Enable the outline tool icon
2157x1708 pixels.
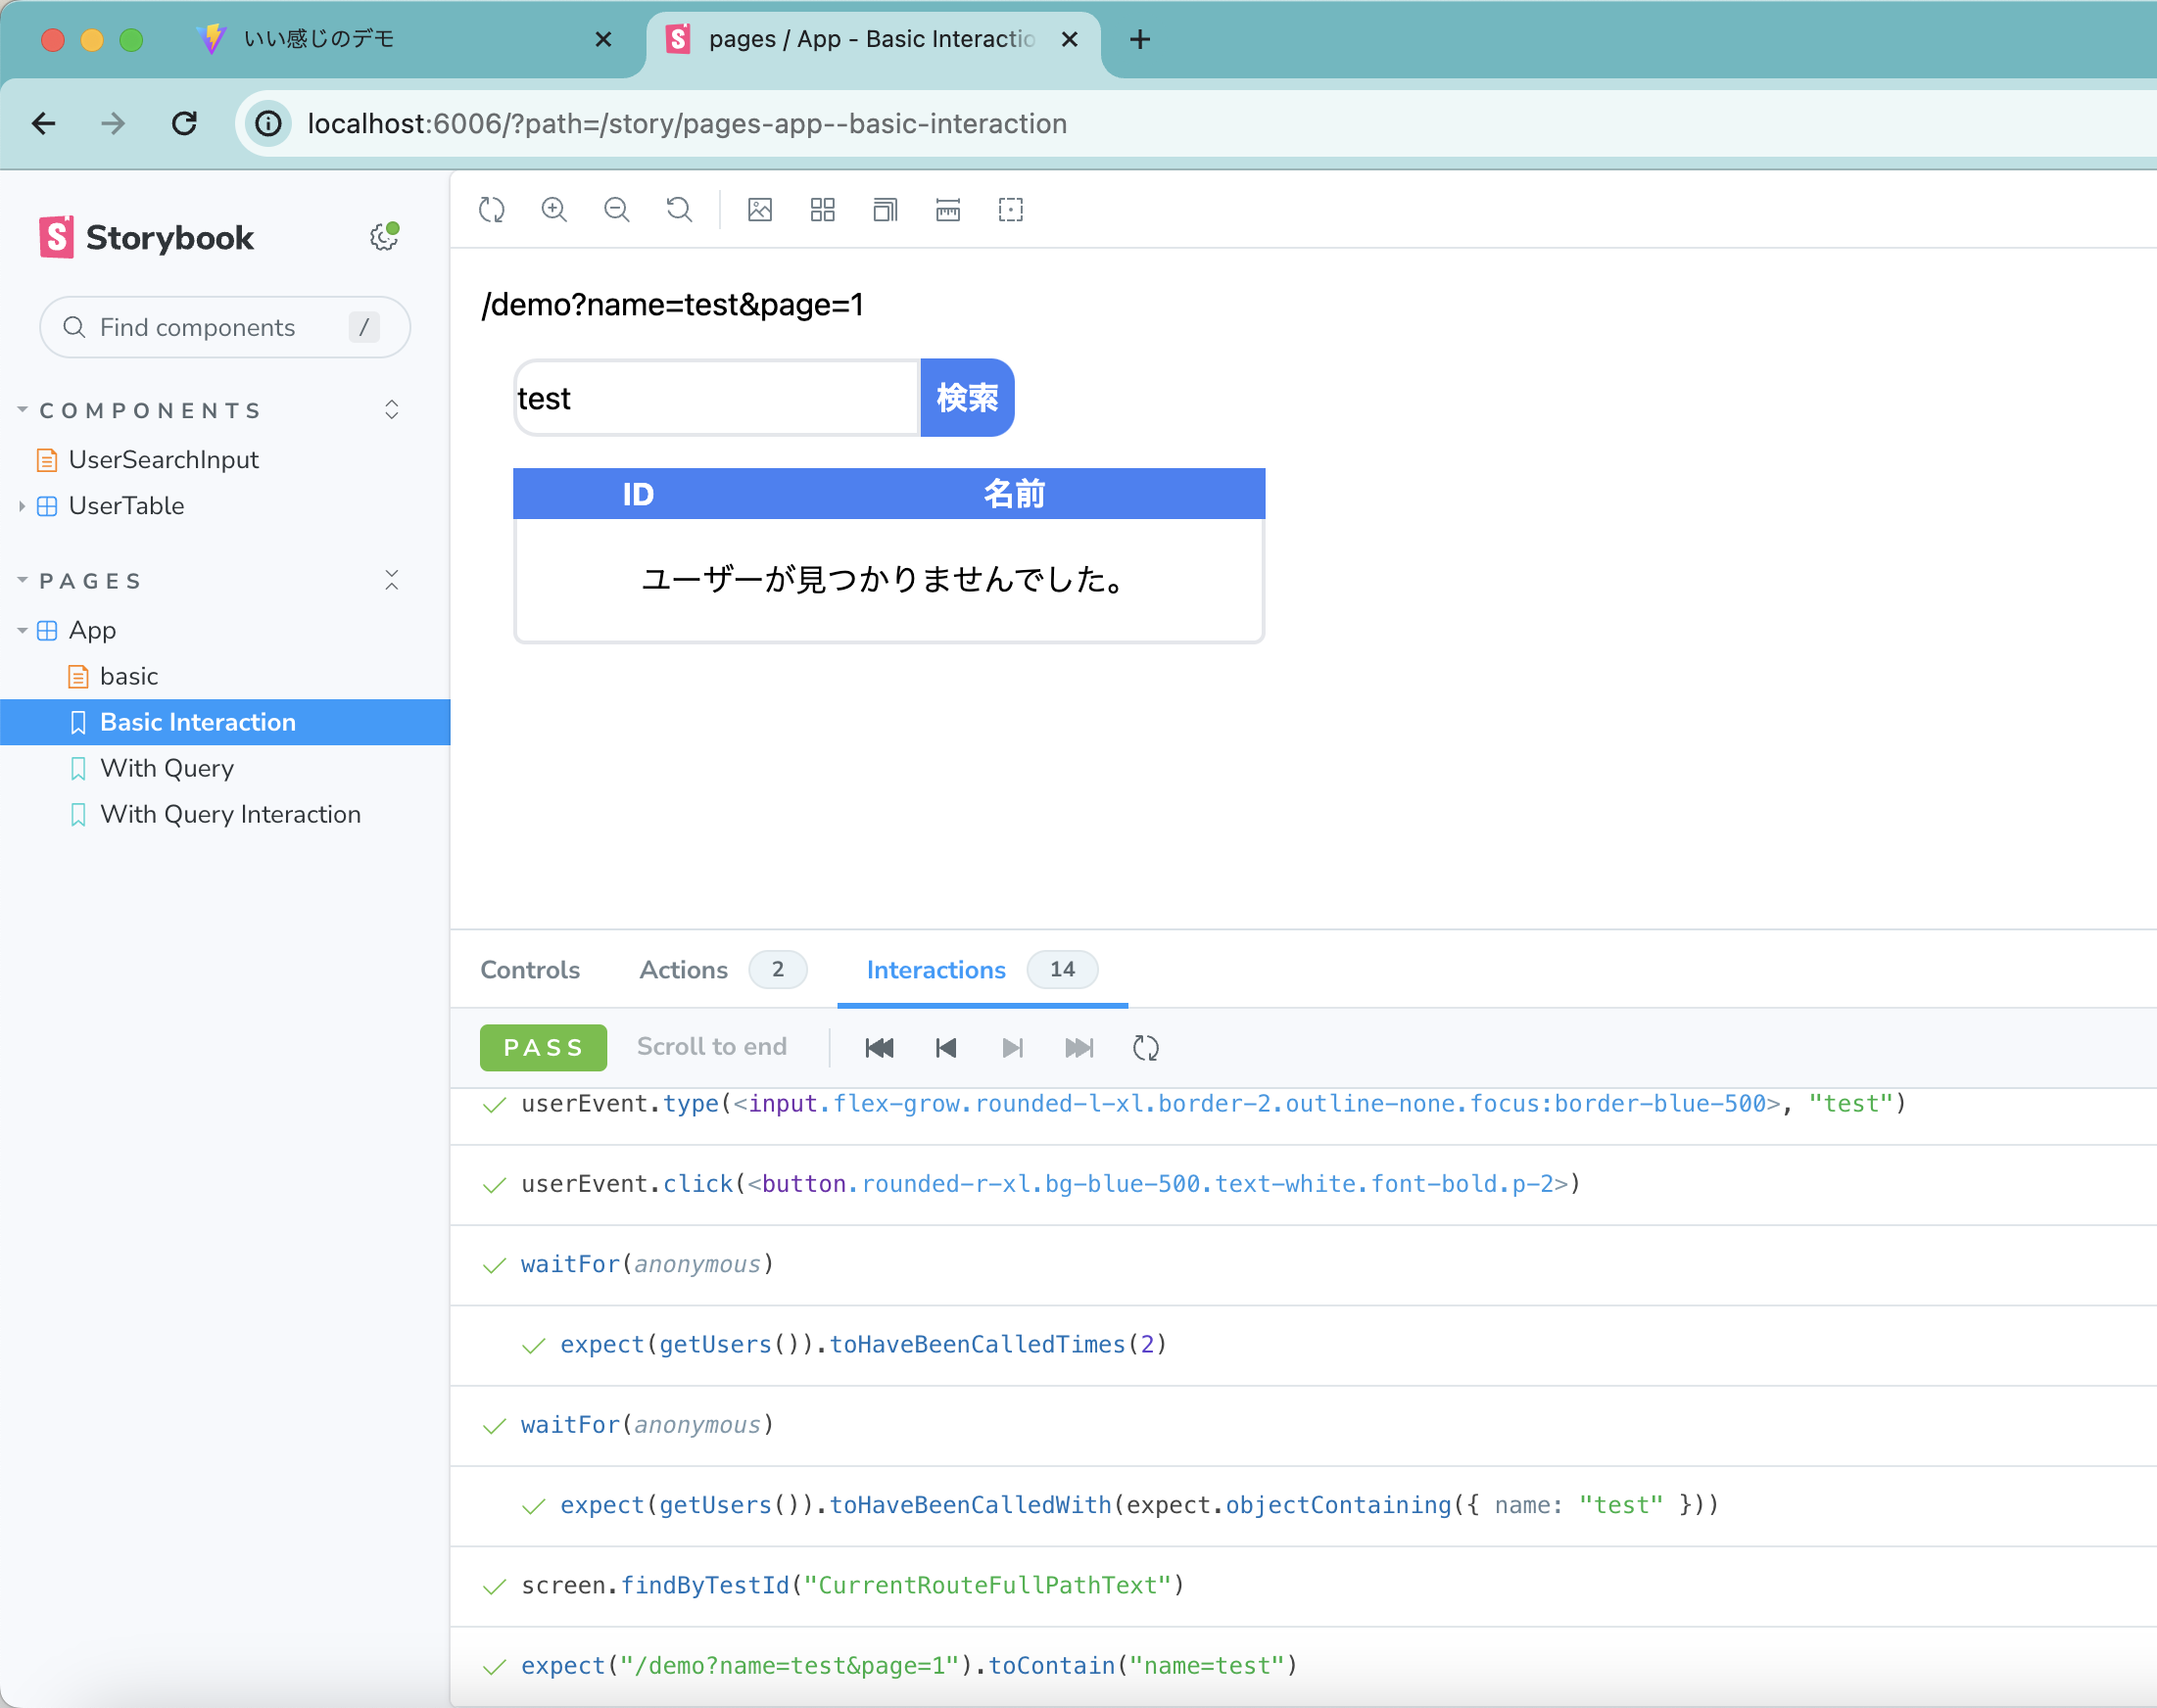click(1010, 210)
